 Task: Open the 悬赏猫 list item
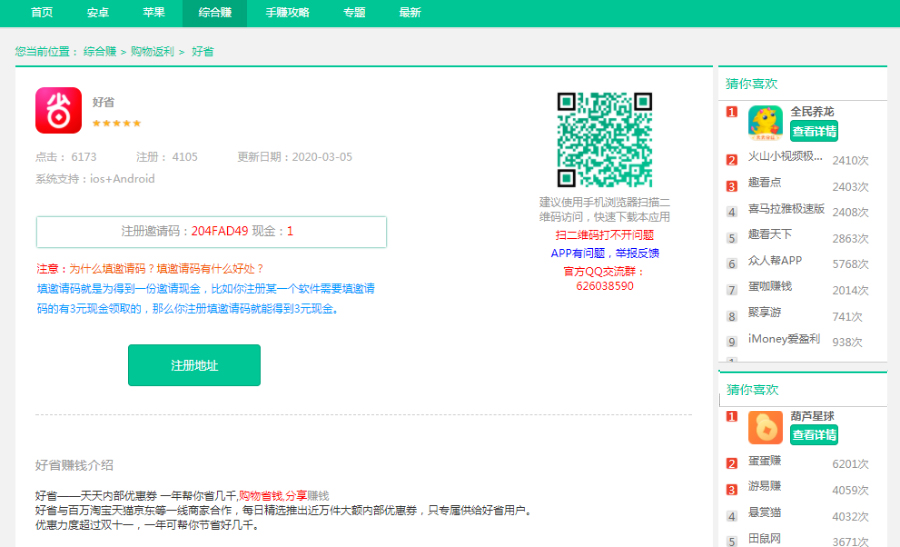pos(765,513)
